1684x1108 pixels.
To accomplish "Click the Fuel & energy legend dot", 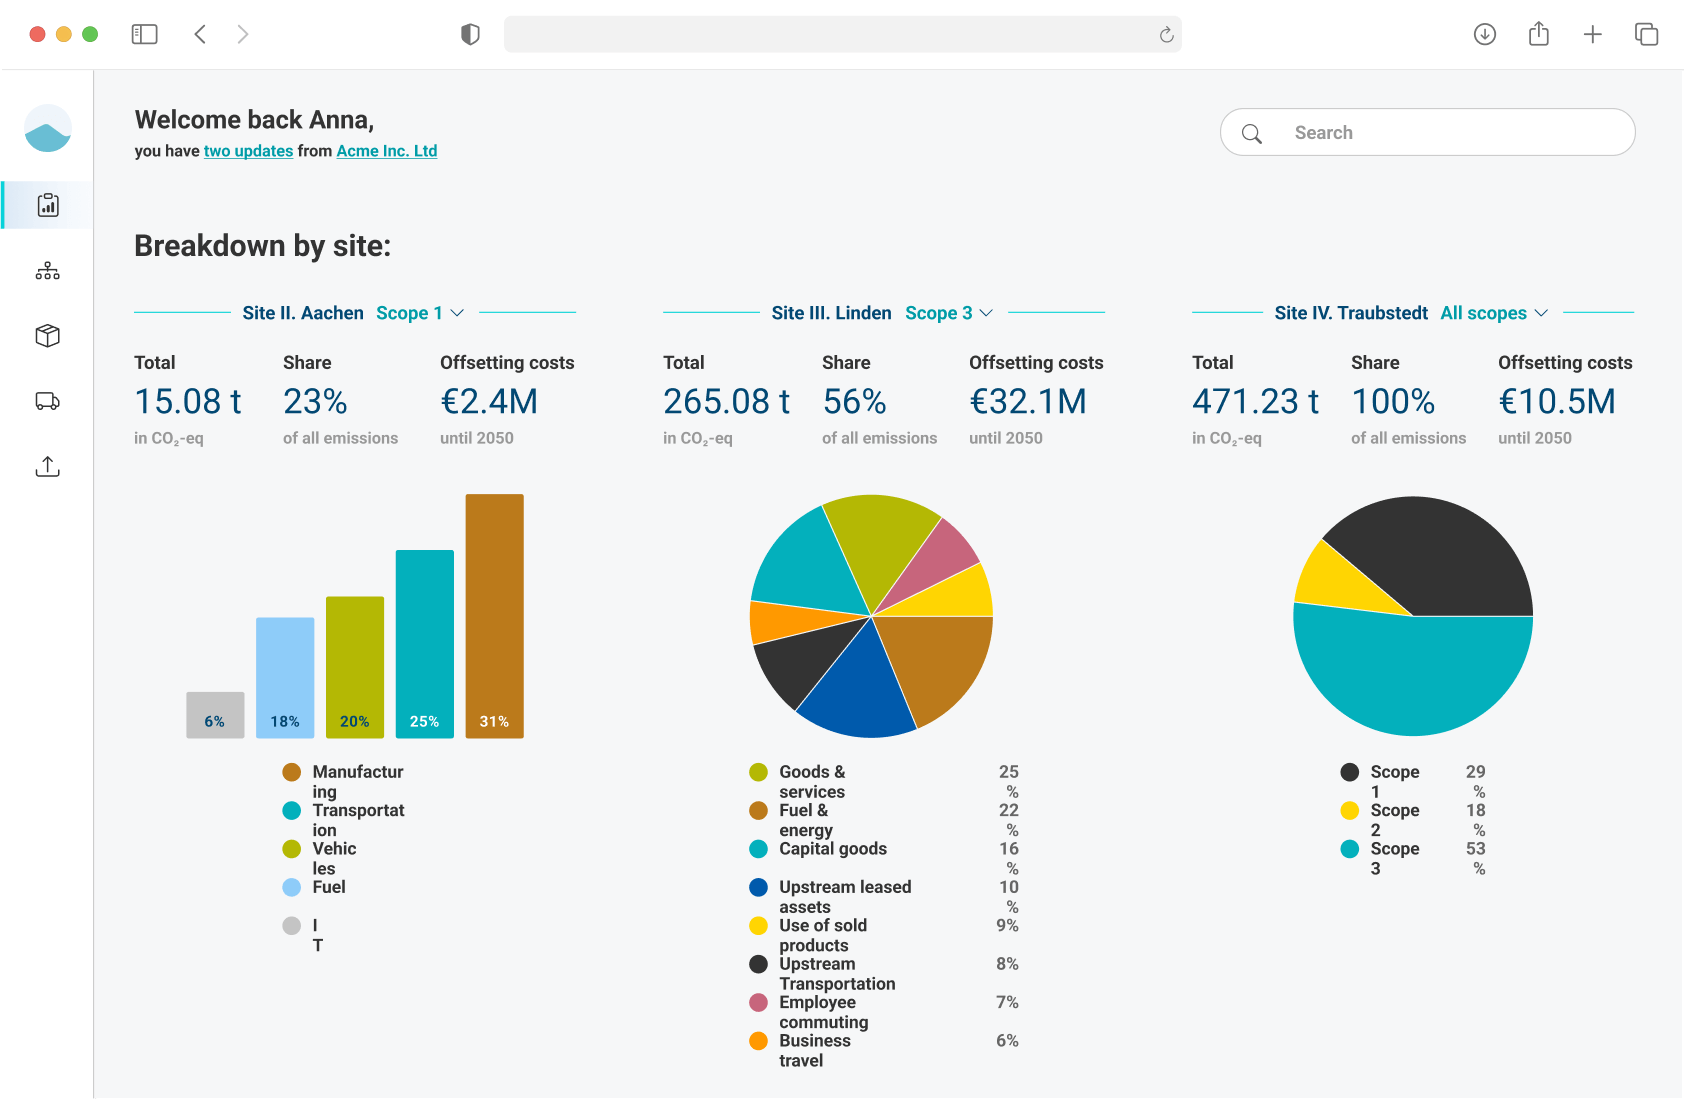I will pyautogui.click(x=759, y=810).
